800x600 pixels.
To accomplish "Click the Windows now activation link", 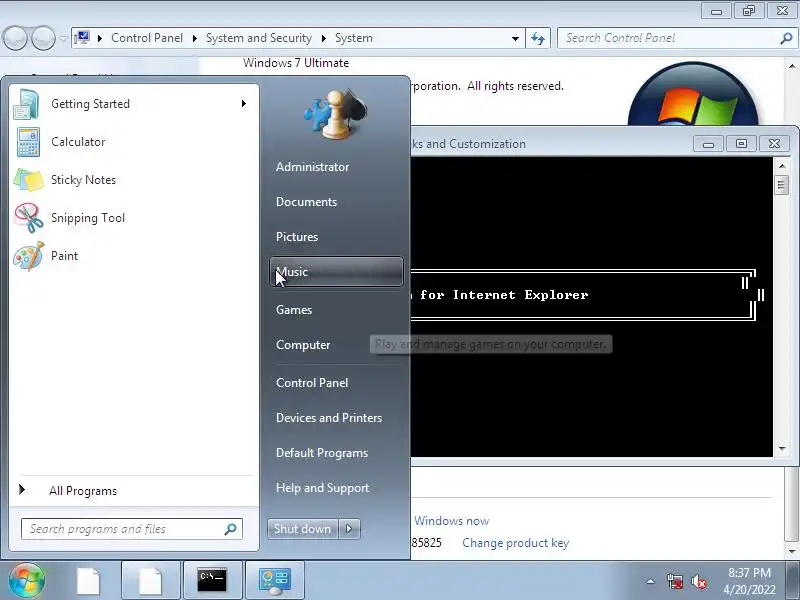I will (x=452, y=521).
